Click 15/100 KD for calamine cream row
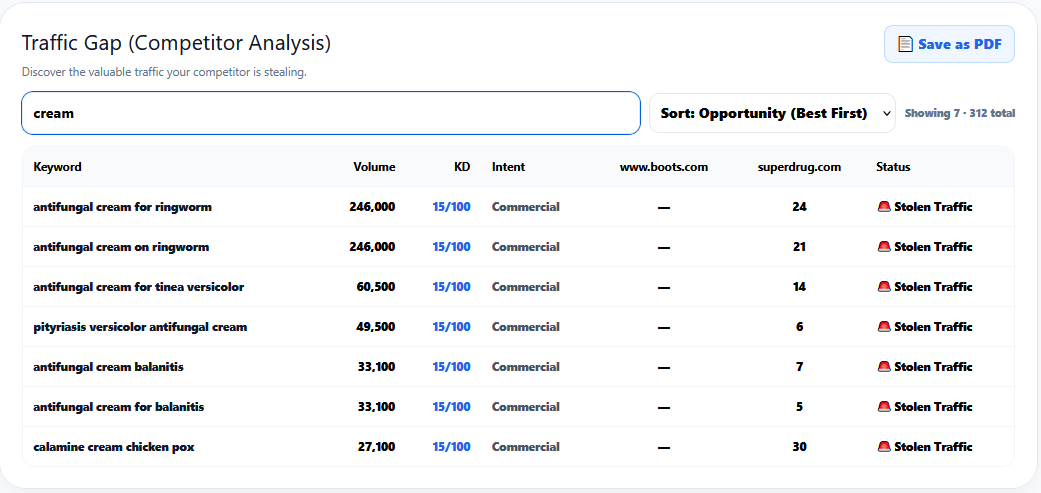 pyautogui.click(x=451, y=447)
